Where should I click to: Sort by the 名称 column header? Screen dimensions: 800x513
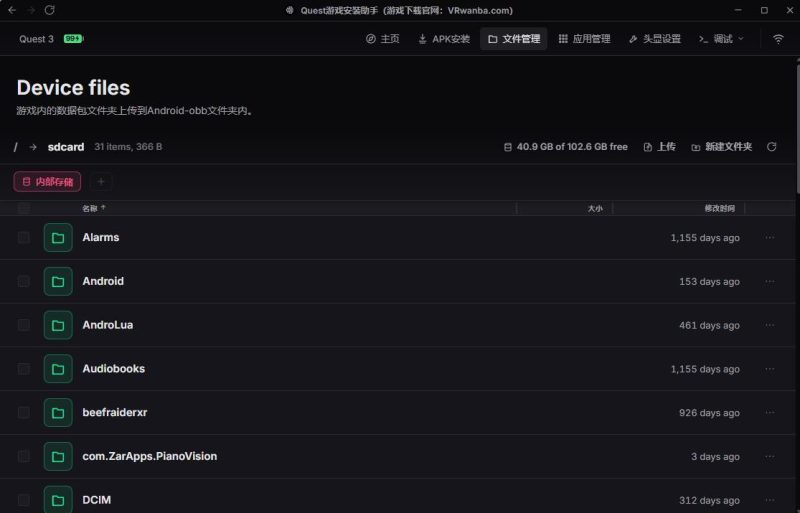pyautogui.click(x=94, y=208)
